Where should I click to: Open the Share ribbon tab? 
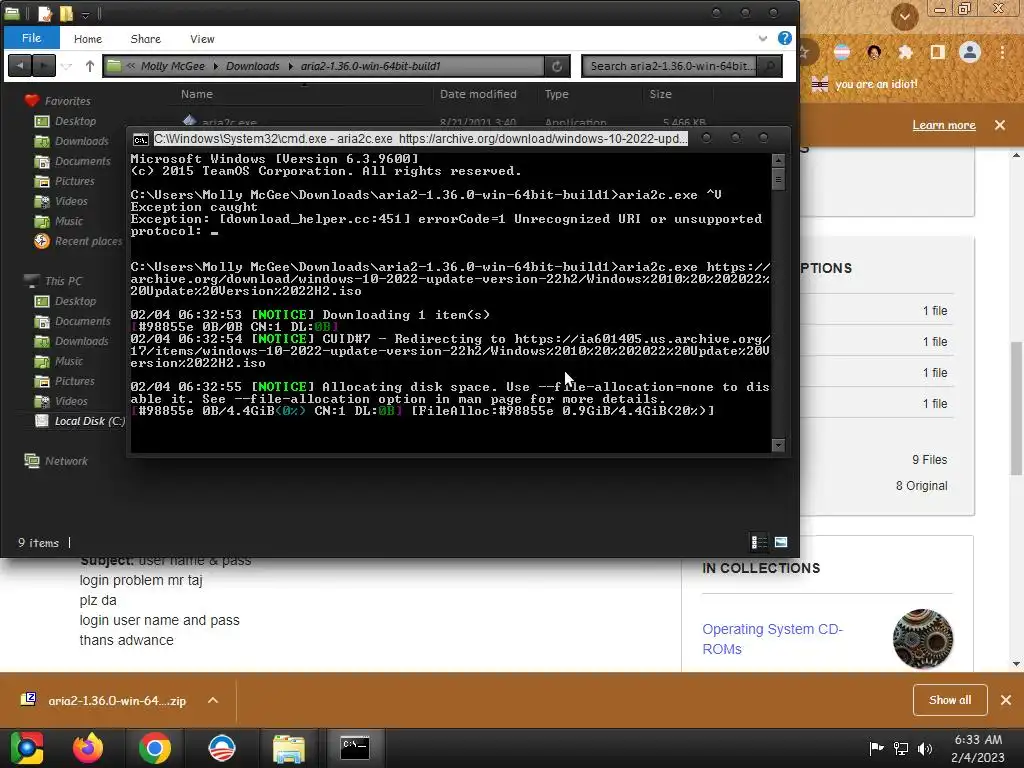click(146, 39)
